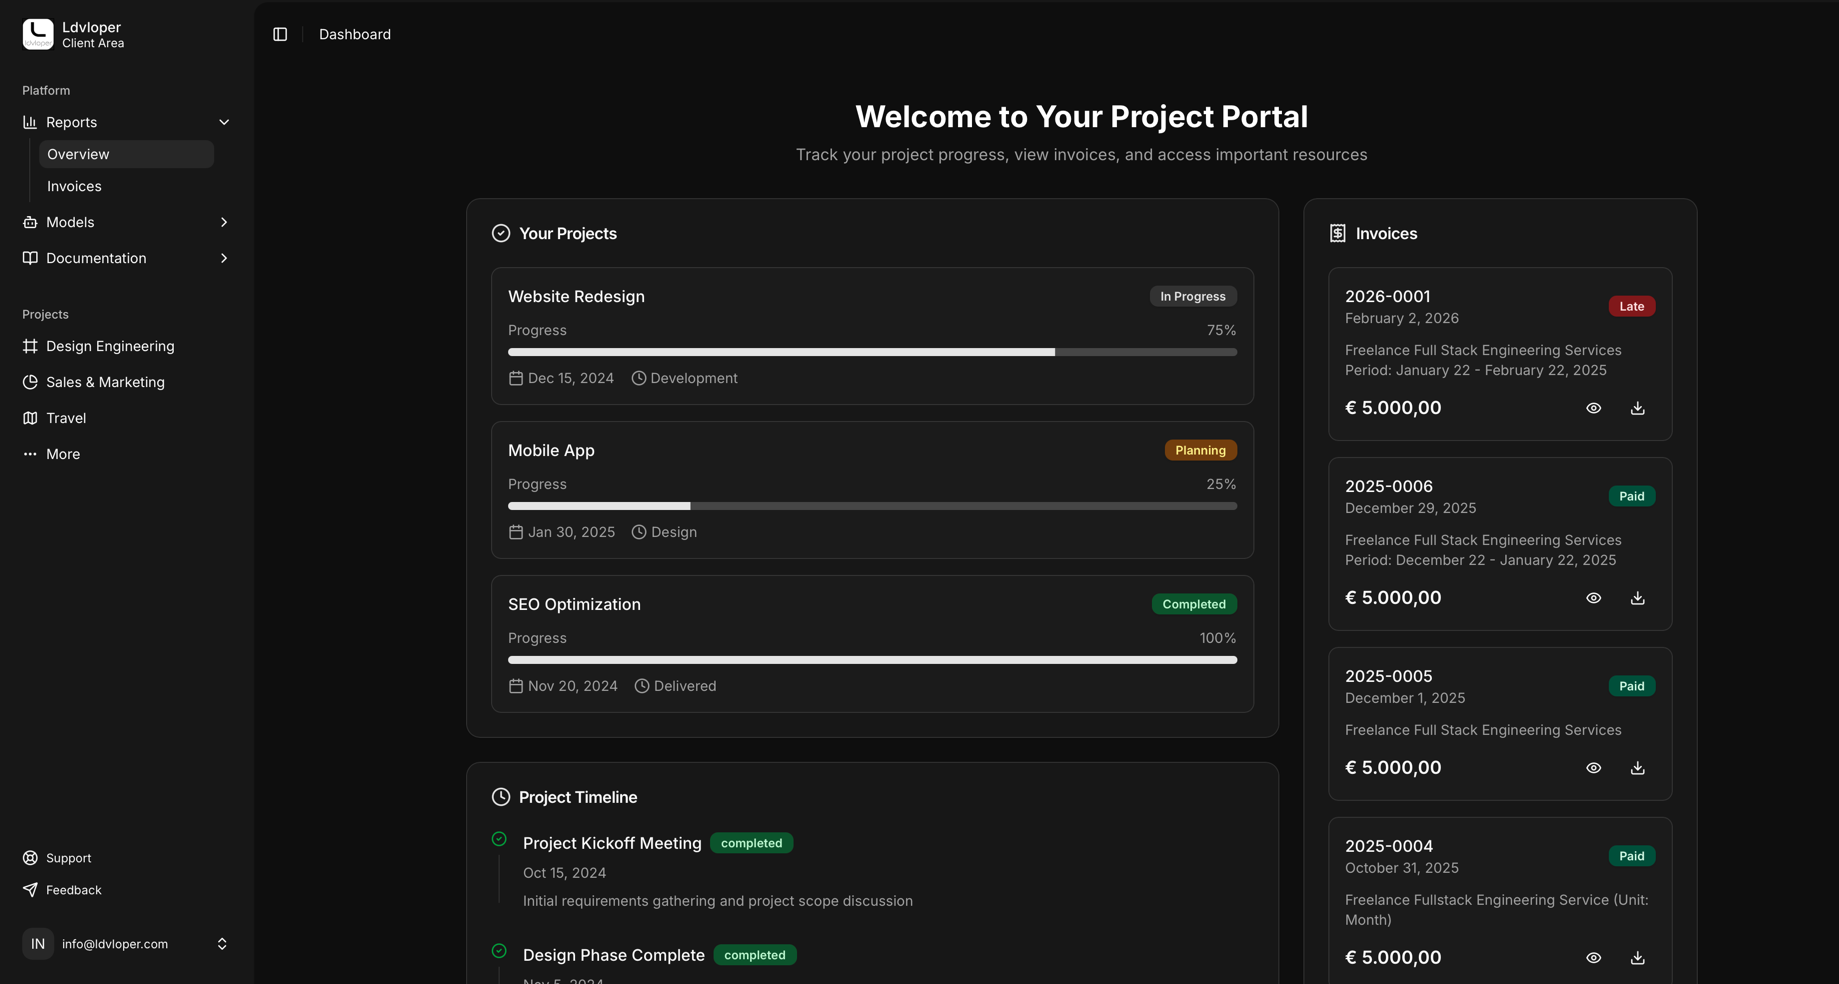Download invoice 2025-0005
1839x984 pixels.
click(1637, 768)
